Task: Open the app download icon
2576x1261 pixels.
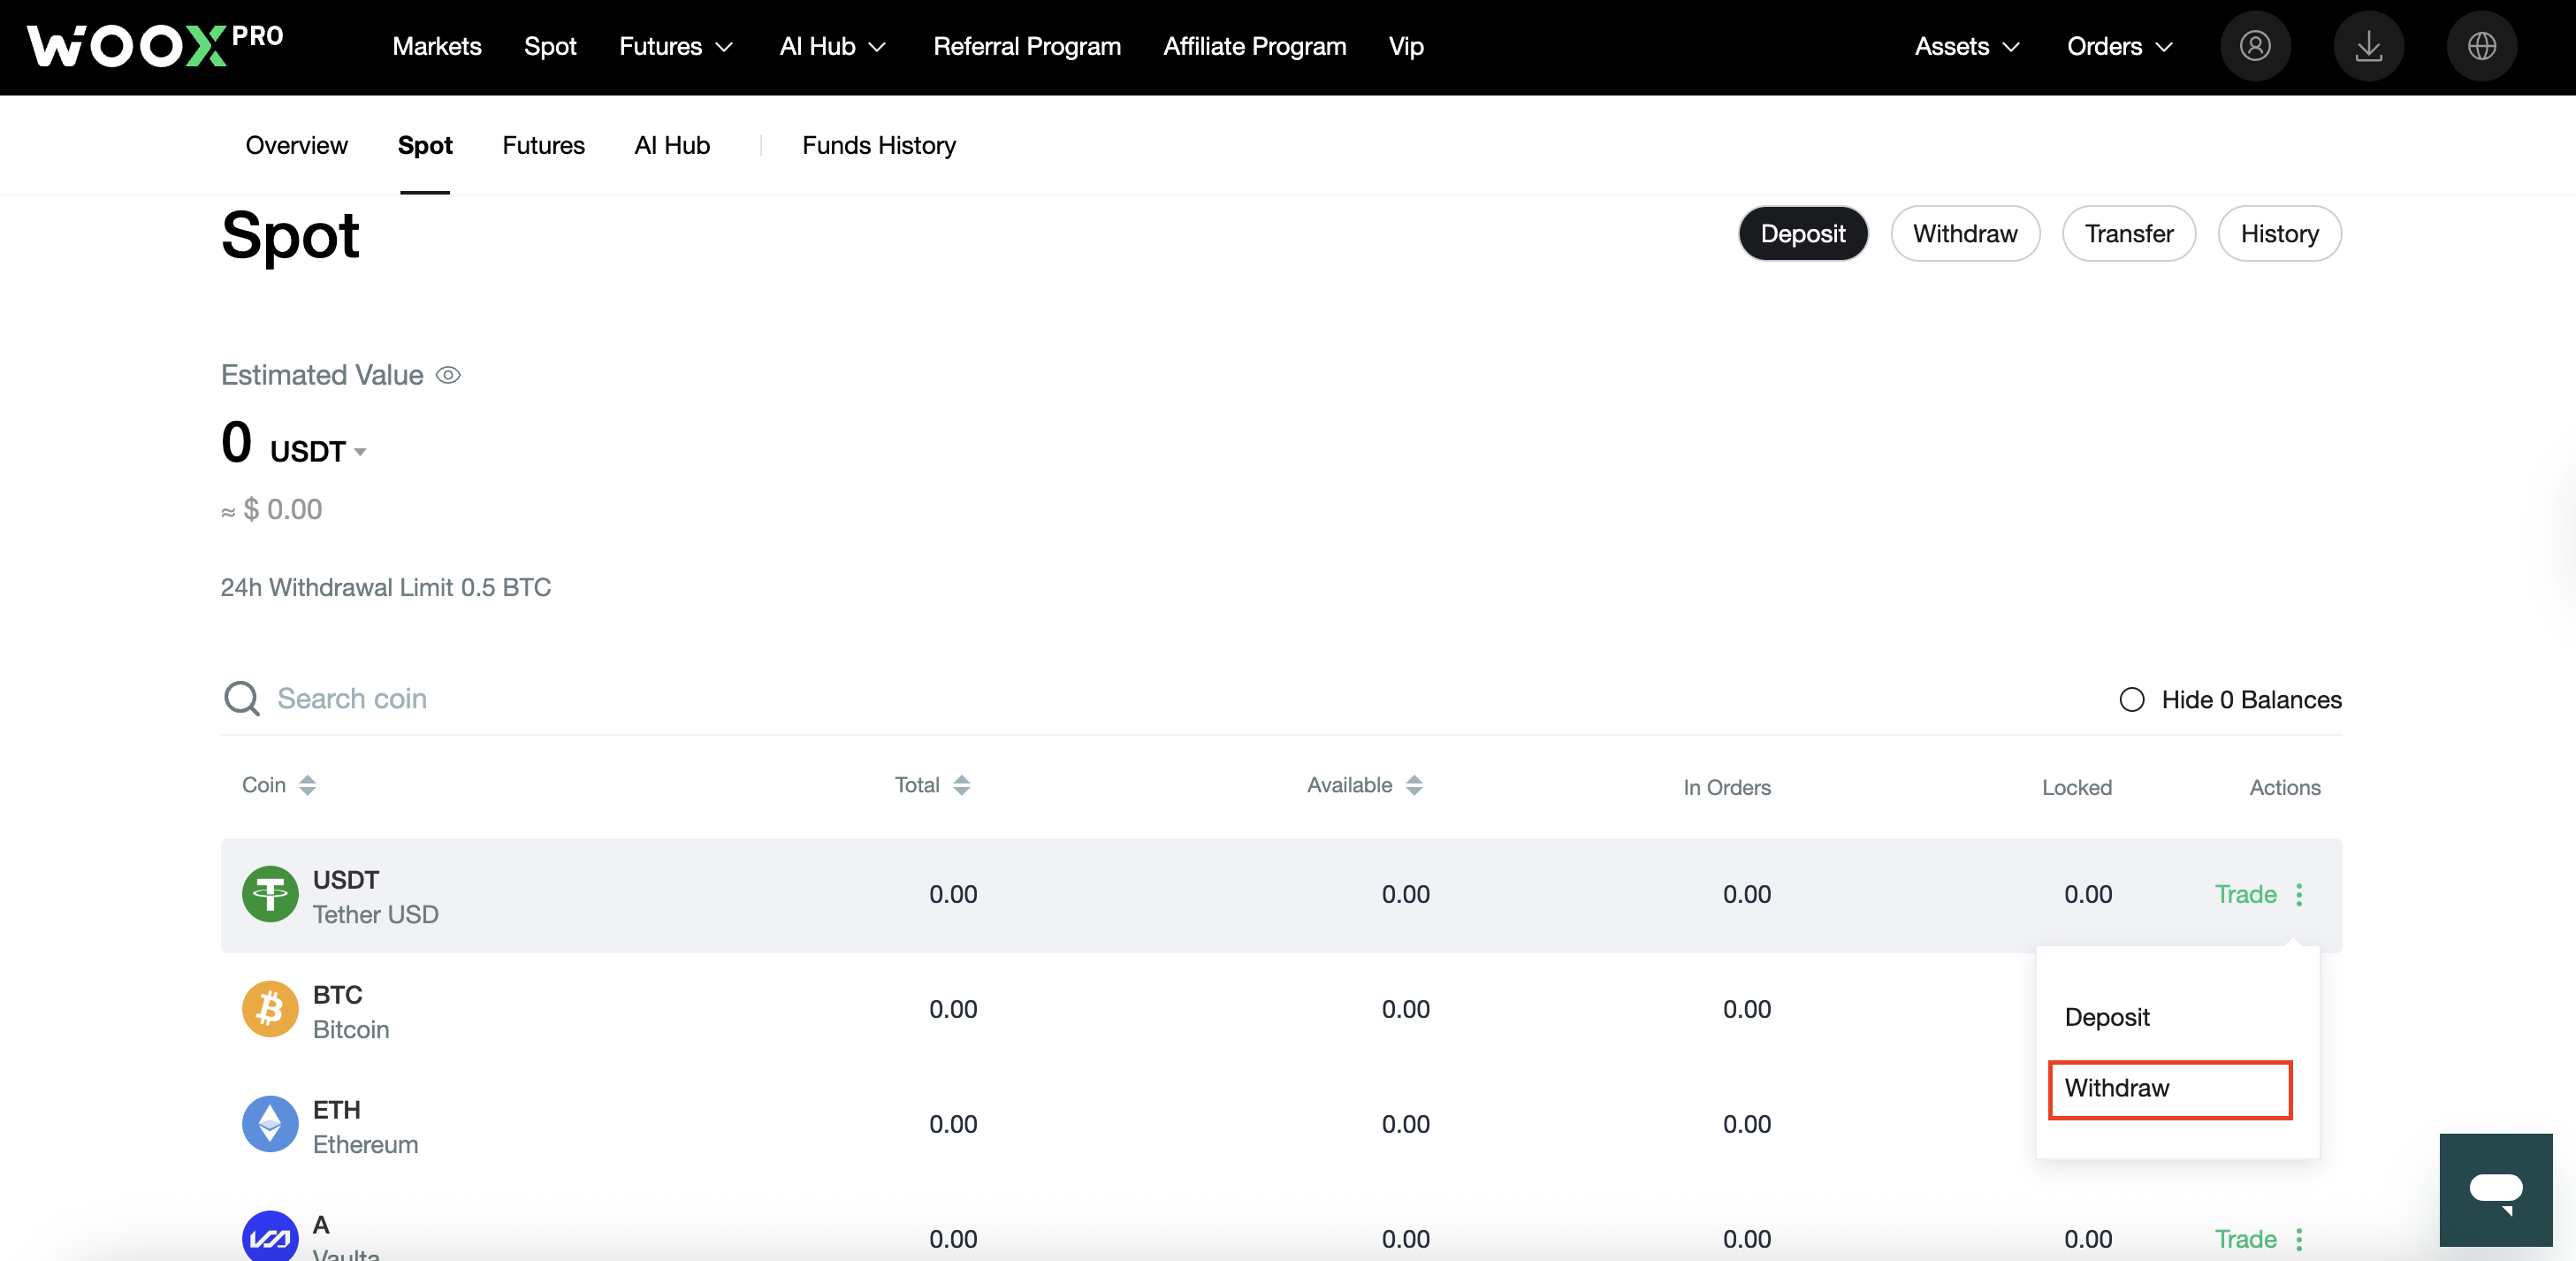Action: 2368,46
